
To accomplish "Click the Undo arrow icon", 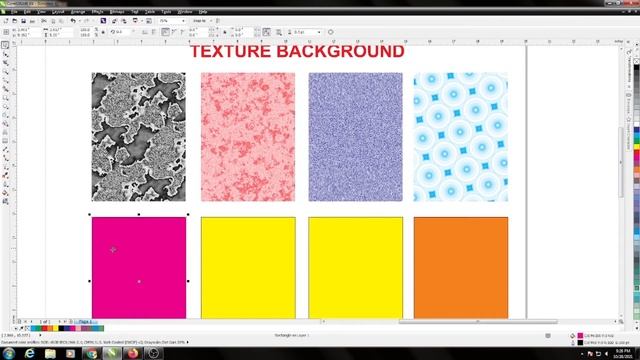I will pos(73,21).
